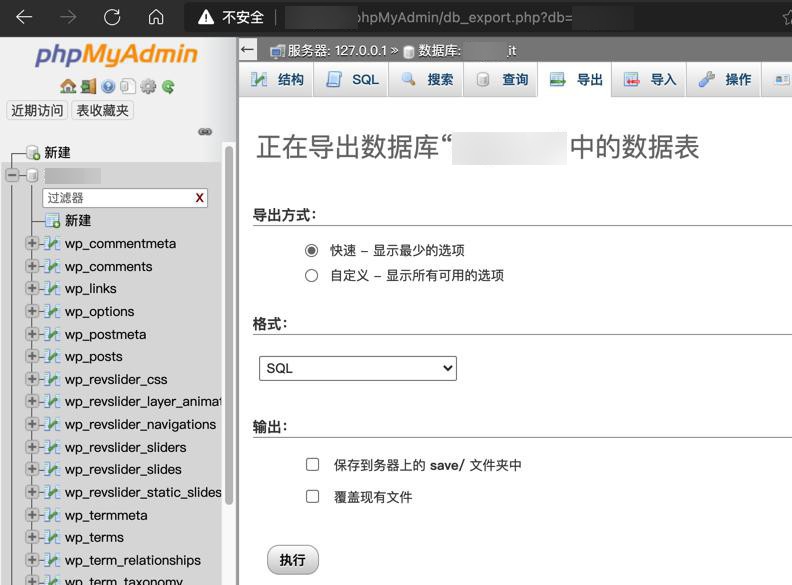The image size is (792, 585).
Task: Click wp_postmeta table structure icon
Action: (x=52, y=334)
